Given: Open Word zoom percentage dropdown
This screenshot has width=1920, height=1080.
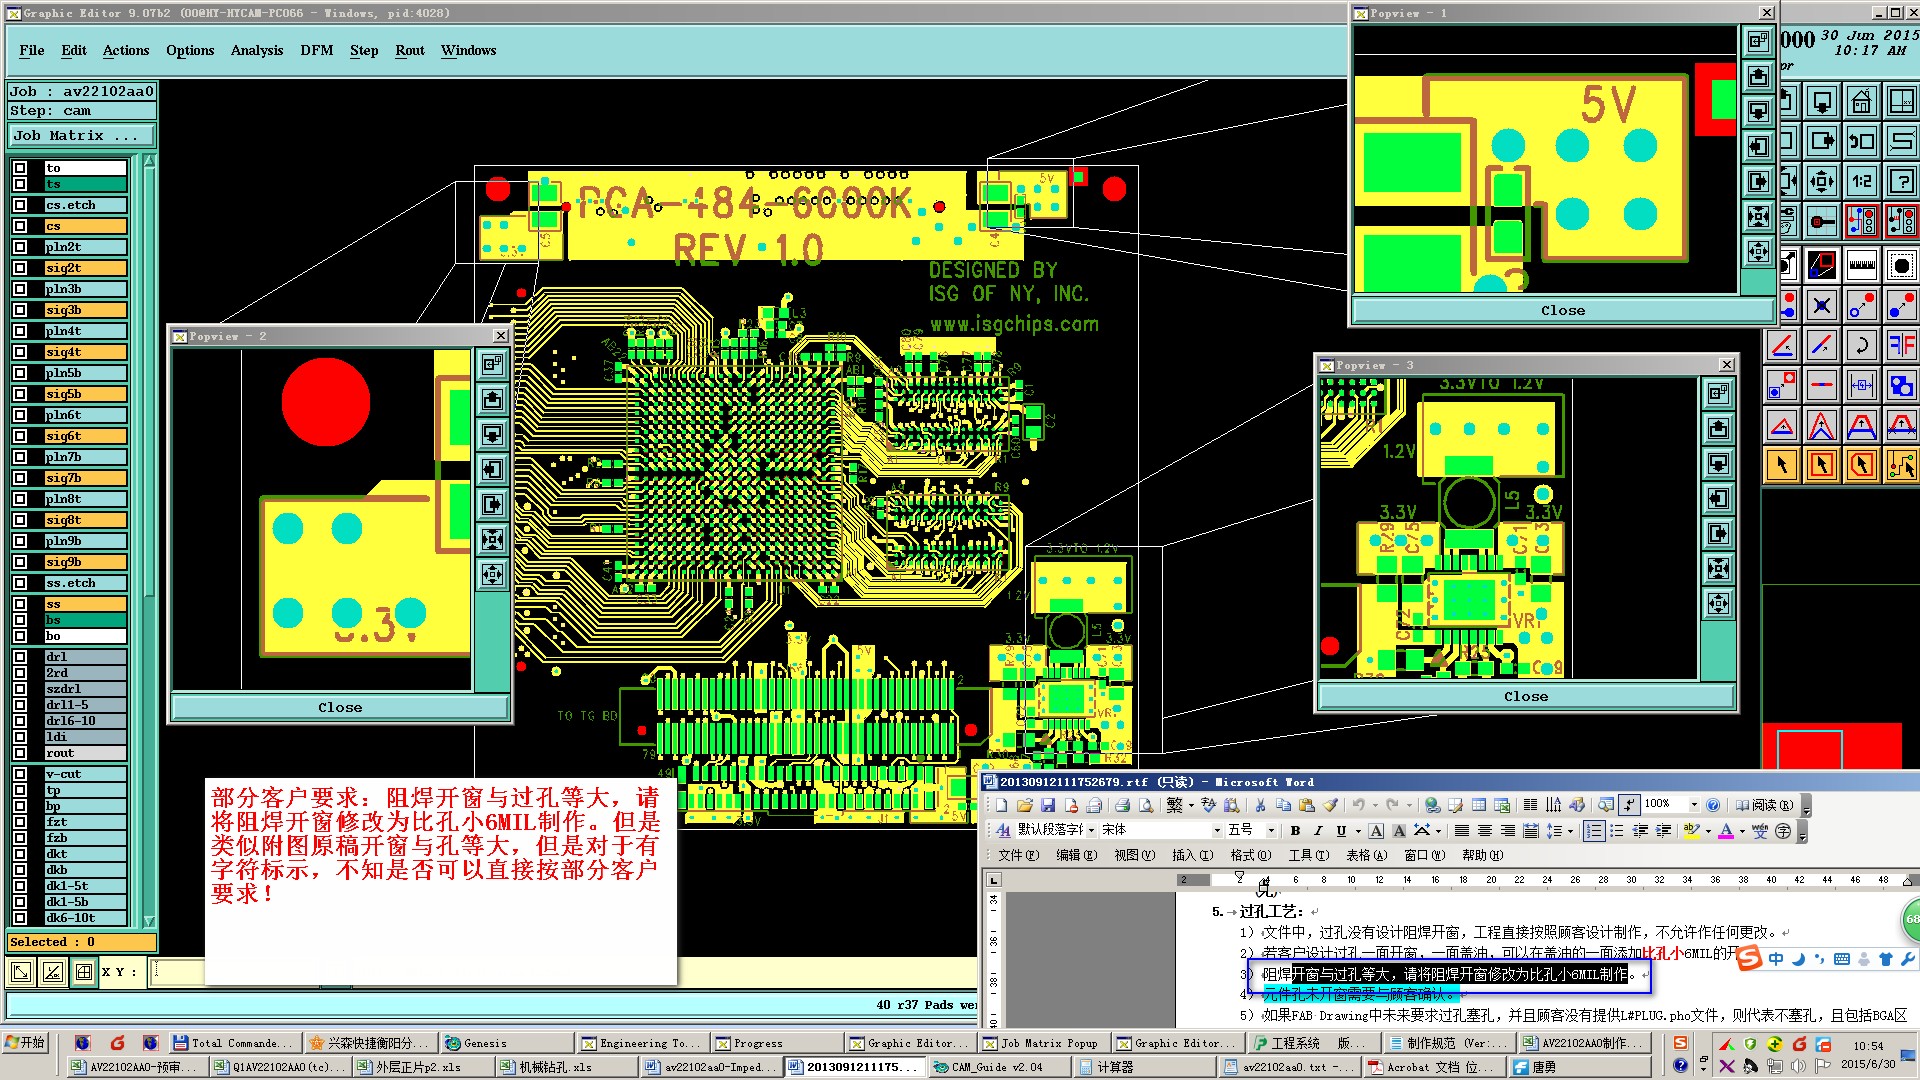Looking at the screenshot, I should pyautogui.click(x=1694, y=805).
